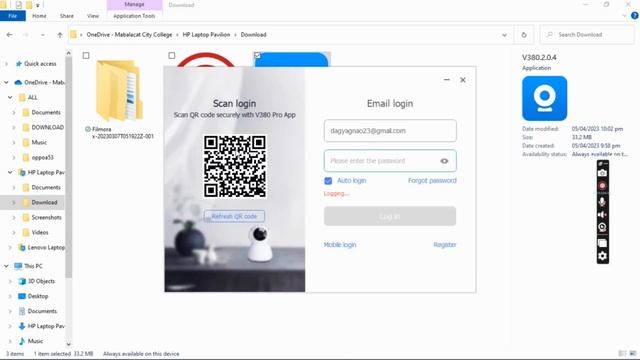Expand the Lenovo Laptop node
Screen dimensions: 640x360
click(x=10, y=247)
